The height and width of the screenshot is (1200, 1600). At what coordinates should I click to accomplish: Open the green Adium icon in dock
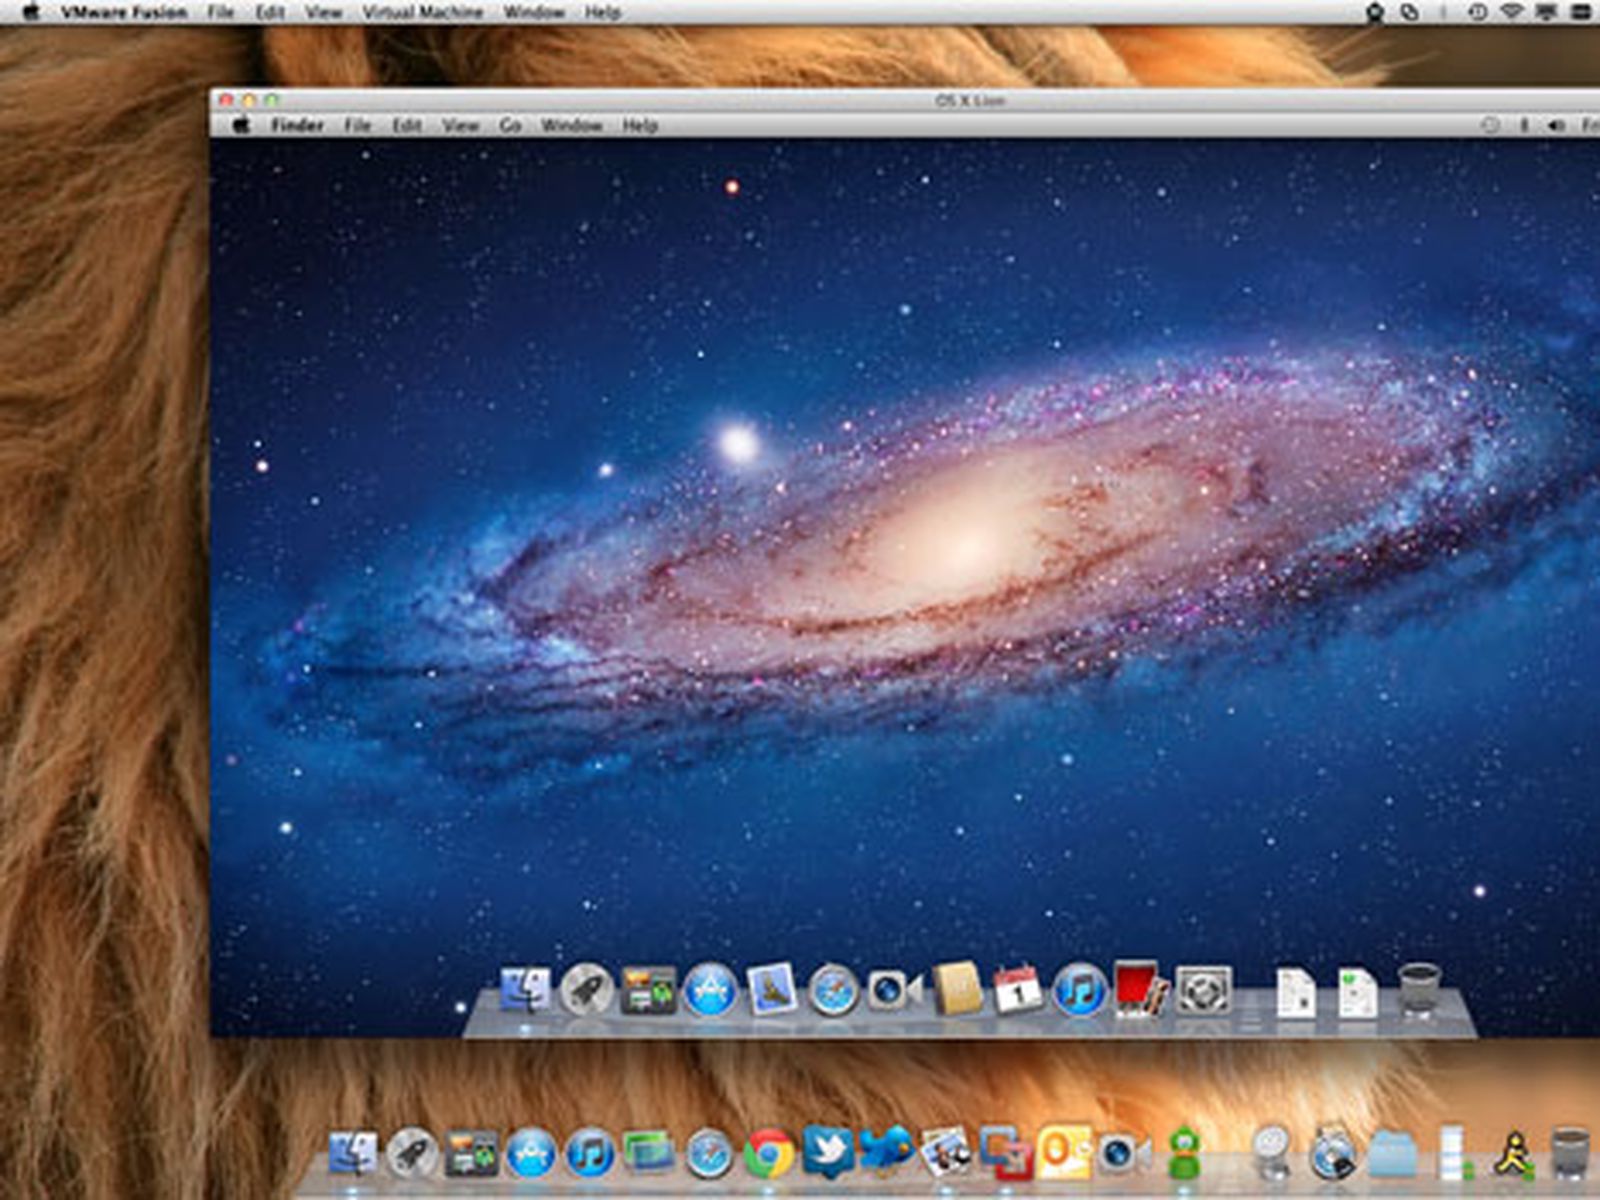(1184, 1154)
